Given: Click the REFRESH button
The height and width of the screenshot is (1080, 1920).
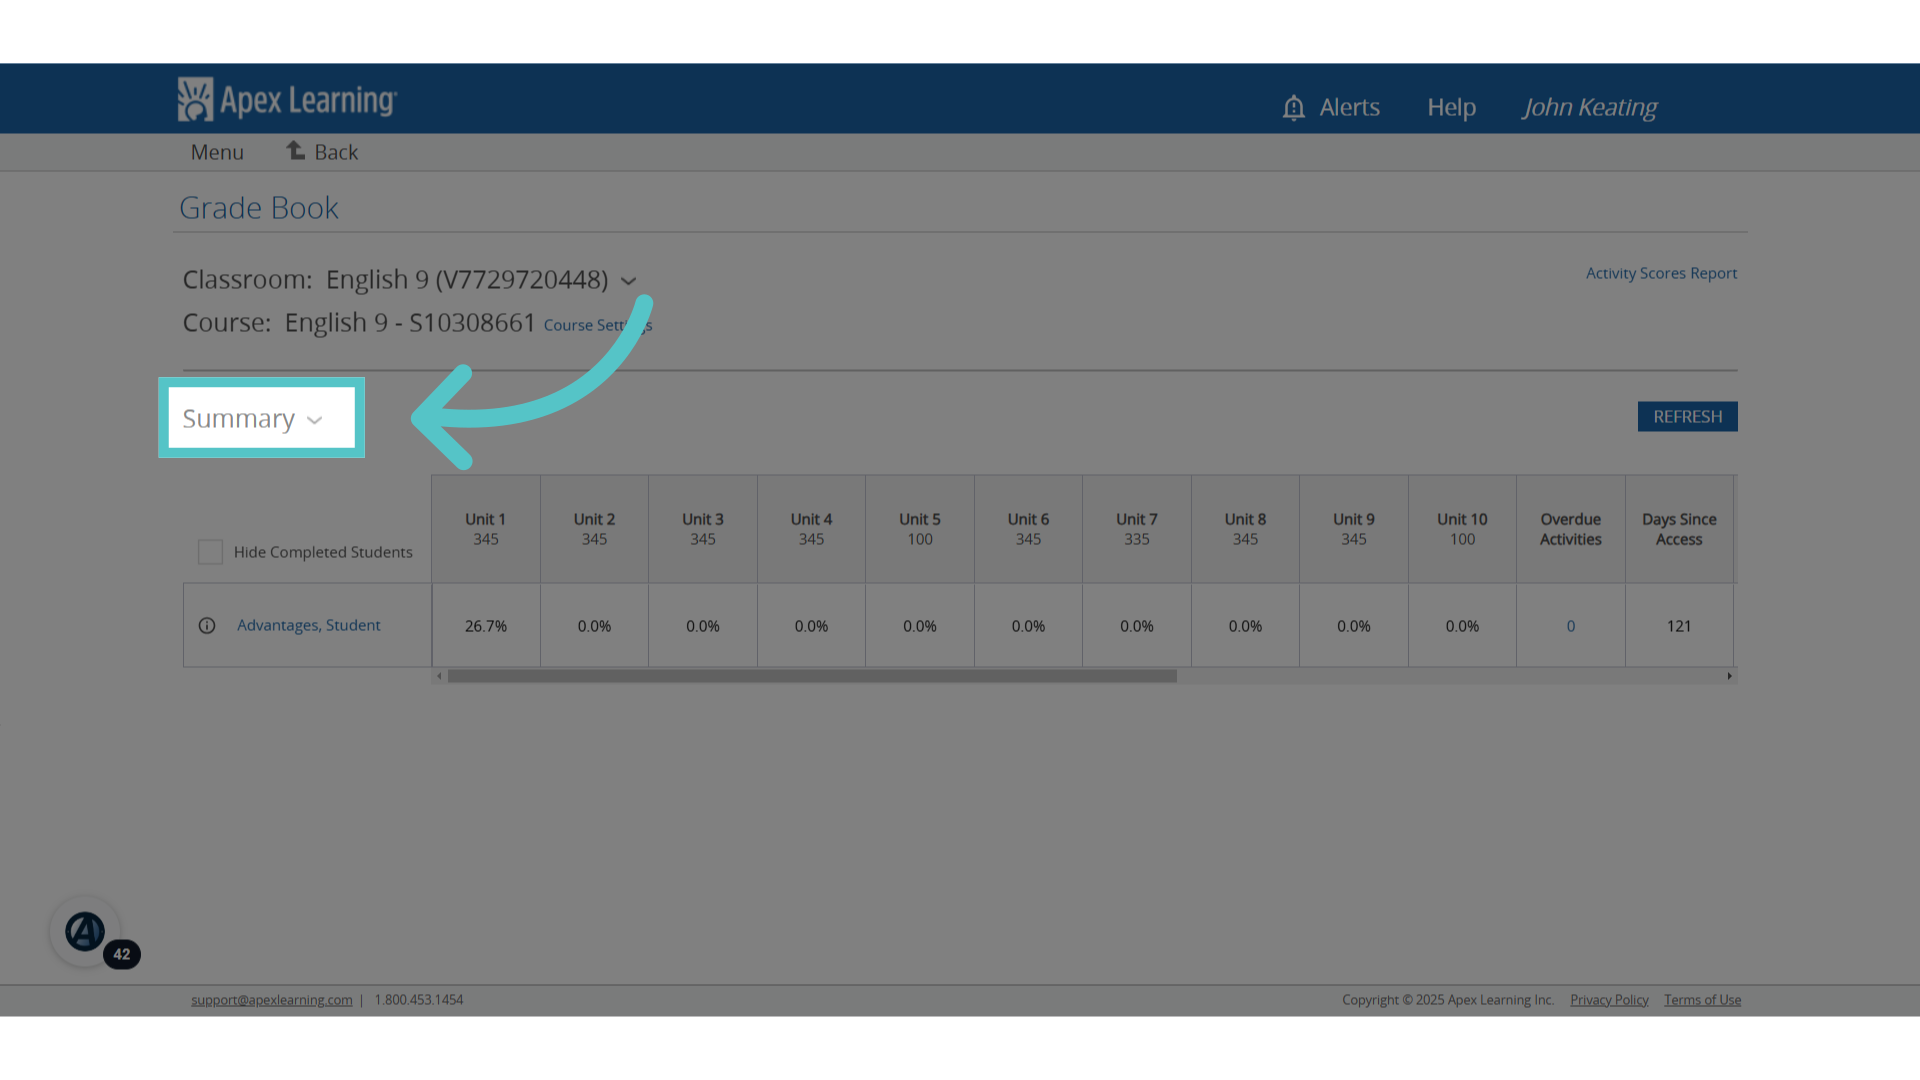Looking at the screenshot, I should point(1687,417).
